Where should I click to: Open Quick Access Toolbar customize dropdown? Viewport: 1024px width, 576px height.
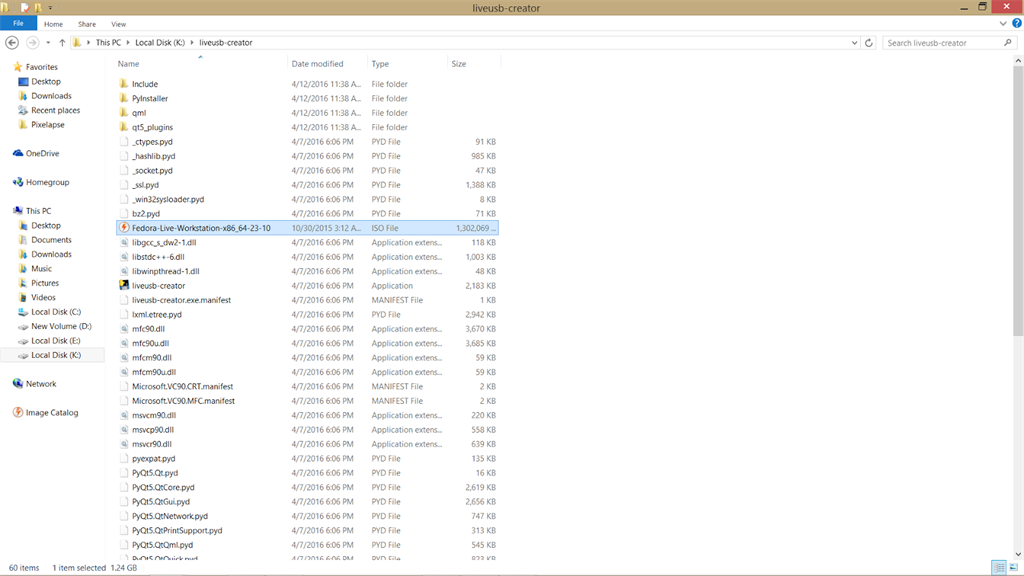click(x=50, y=8)
